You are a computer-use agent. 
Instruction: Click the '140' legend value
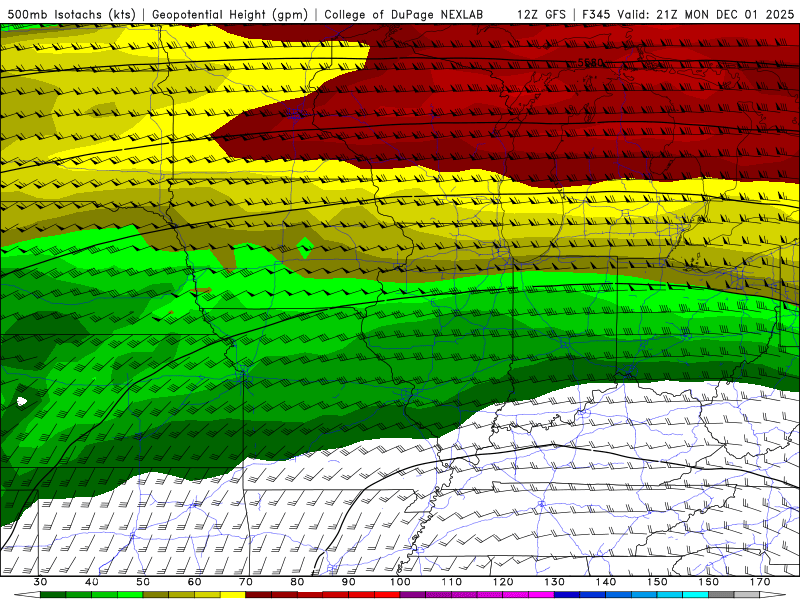pos(606,582)
